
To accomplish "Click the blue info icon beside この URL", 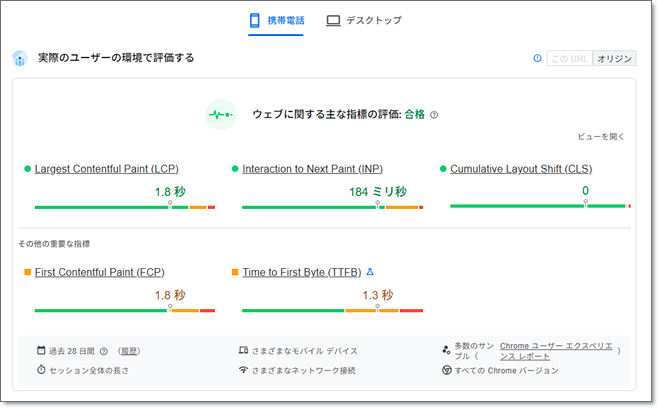I will [537, 58].
